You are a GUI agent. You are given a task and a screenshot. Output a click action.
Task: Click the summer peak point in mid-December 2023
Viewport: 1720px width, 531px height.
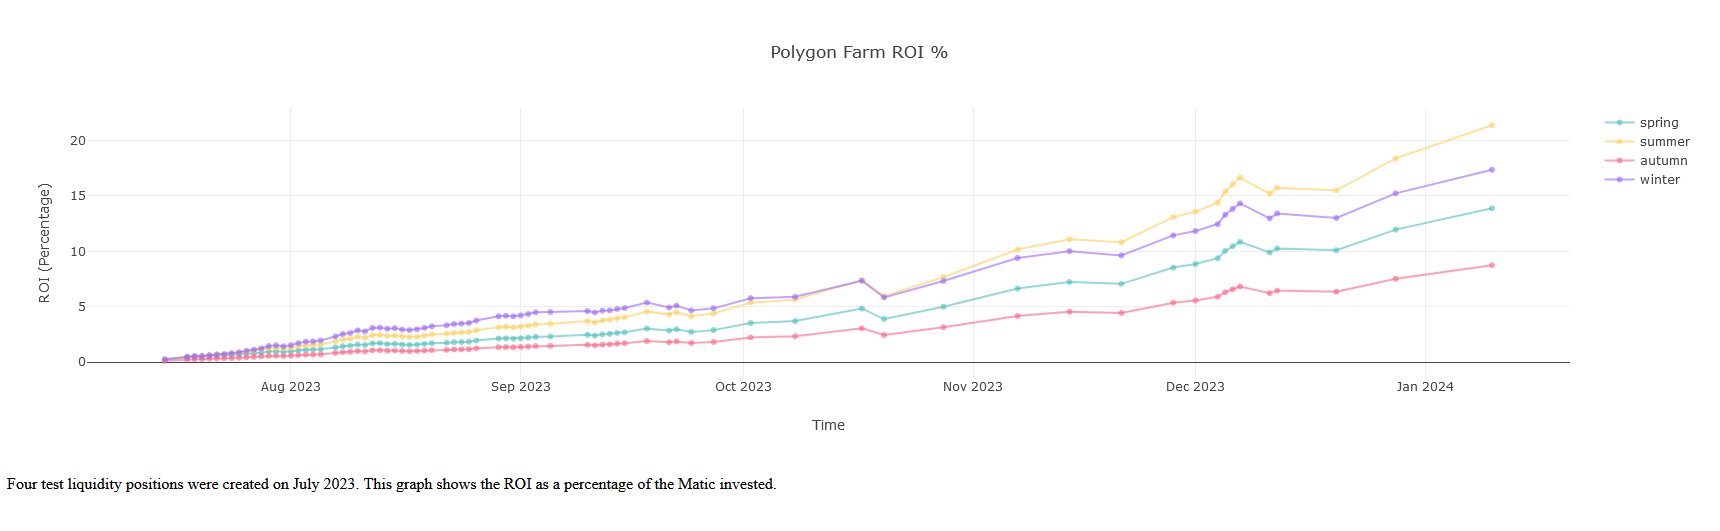(x=1240, y=178)
